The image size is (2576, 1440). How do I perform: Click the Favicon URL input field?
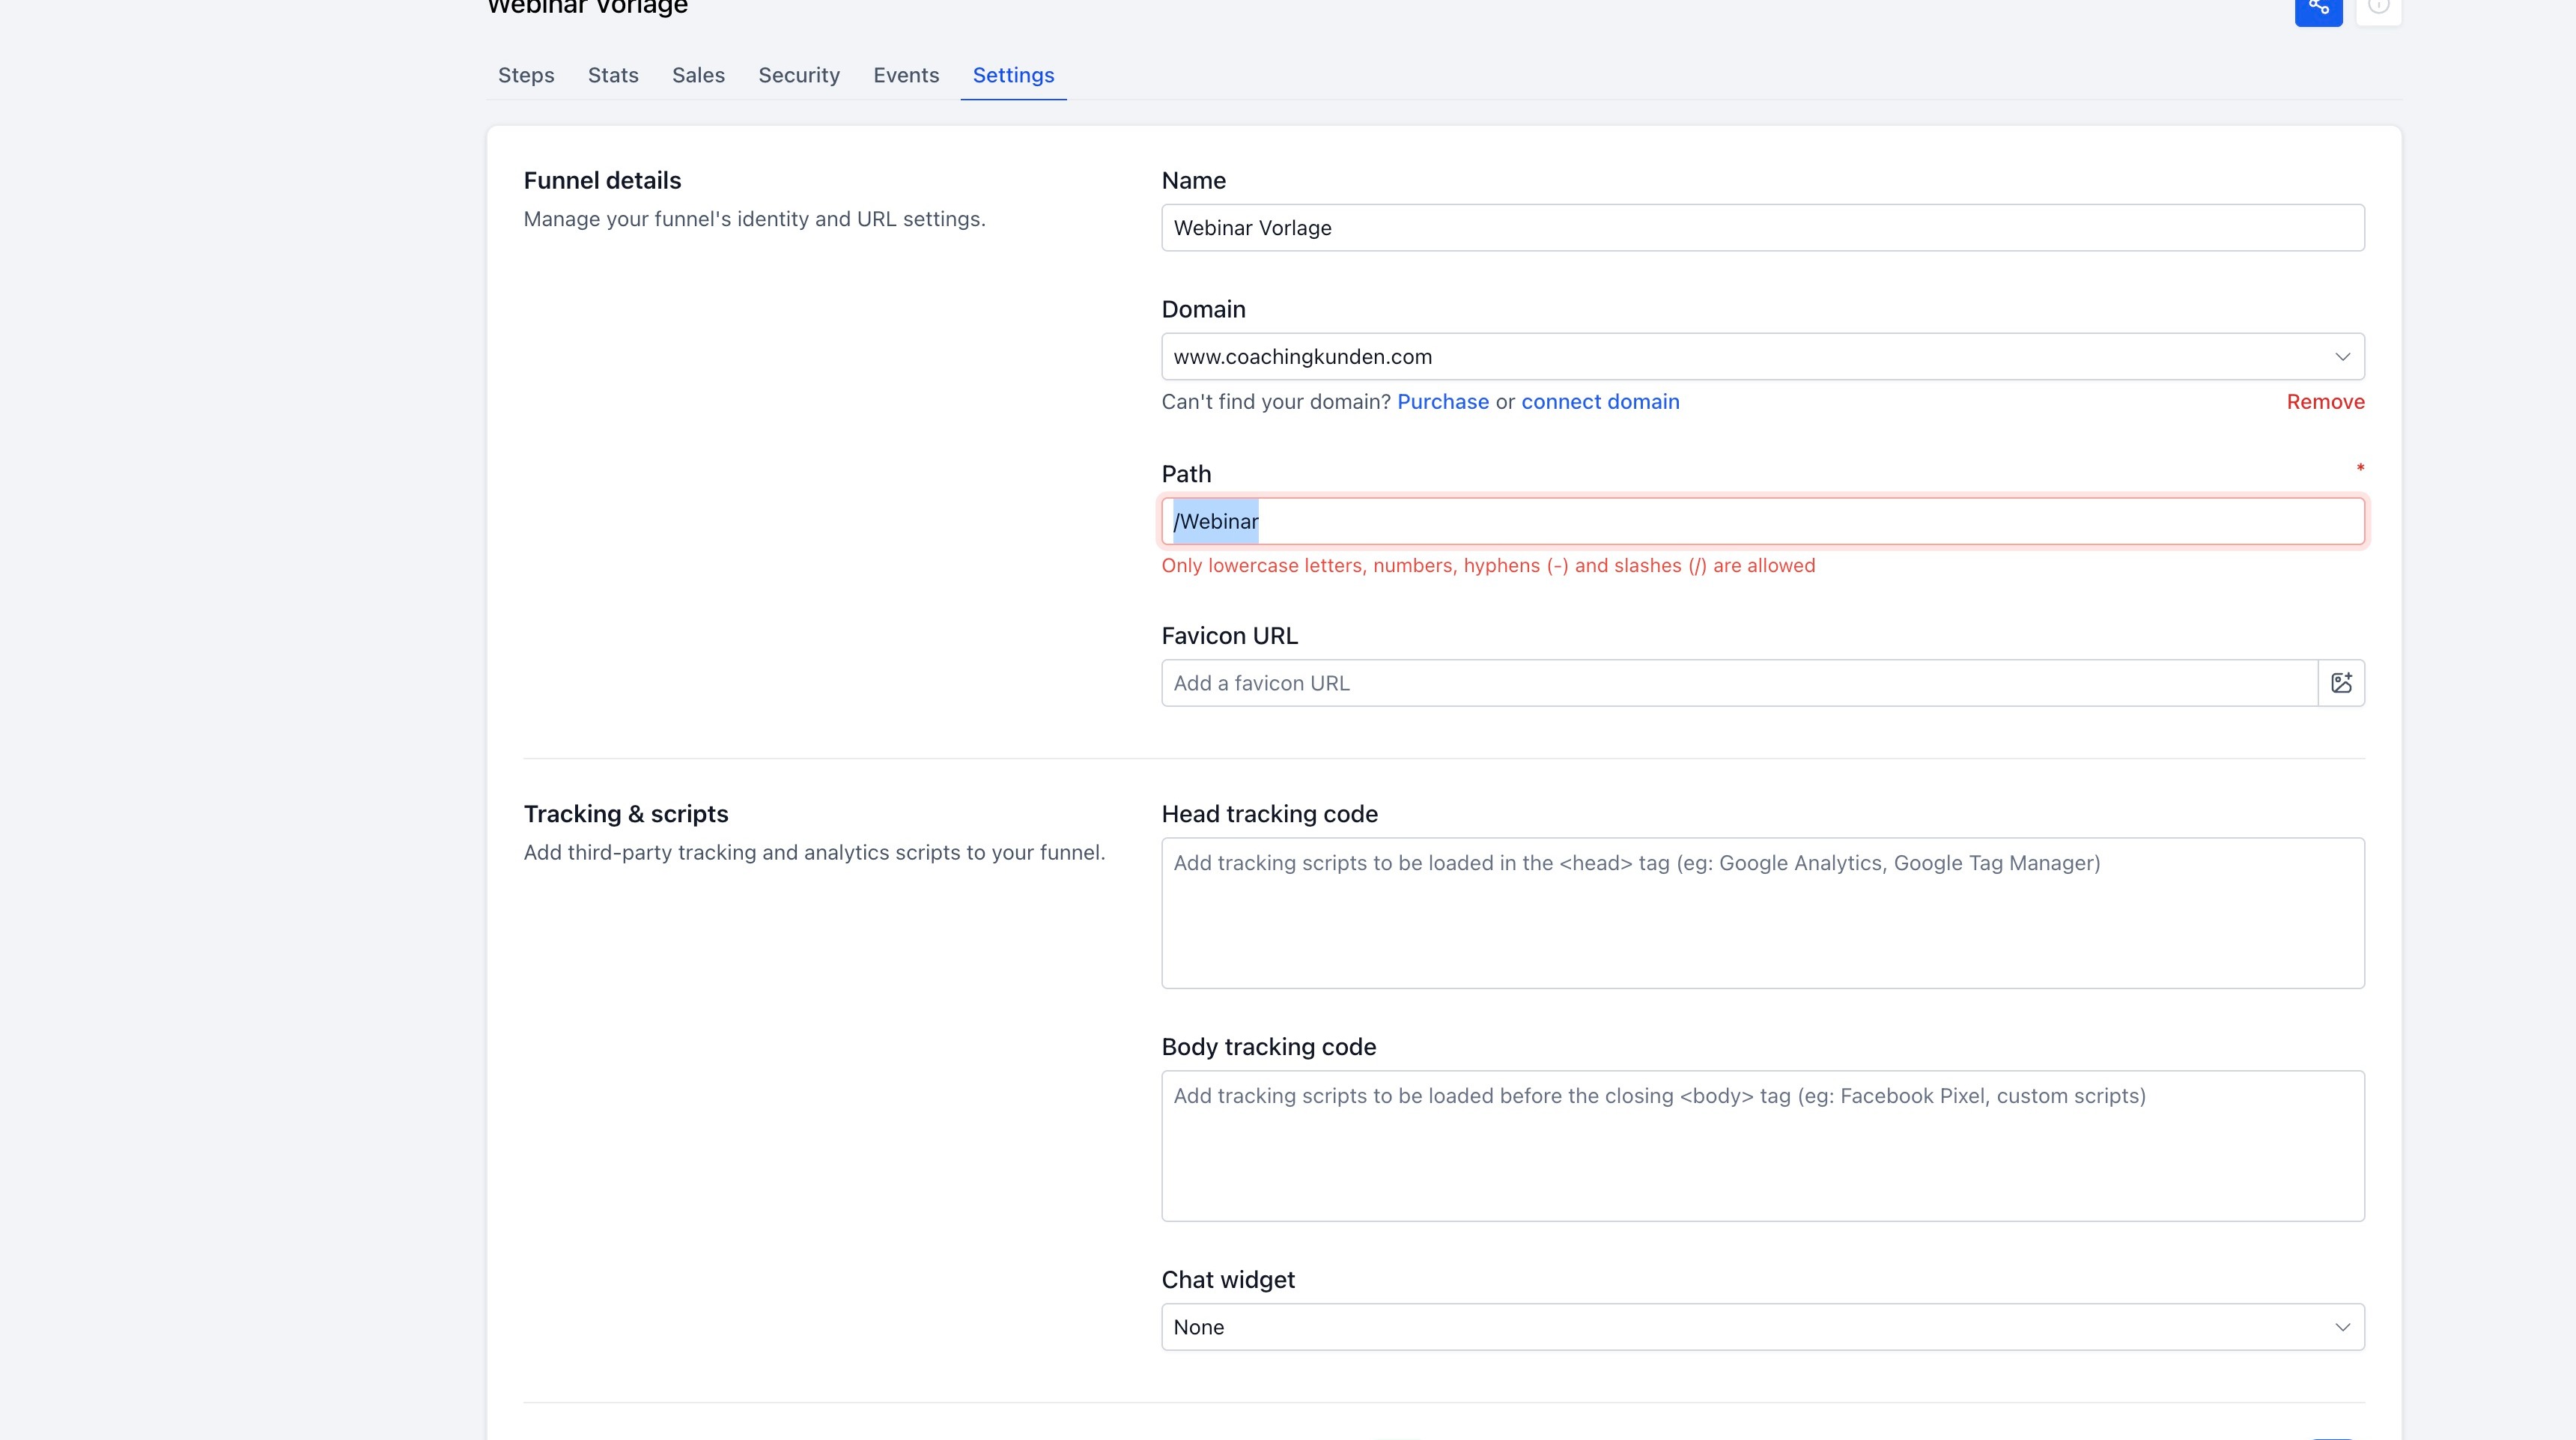(1739, 683)
